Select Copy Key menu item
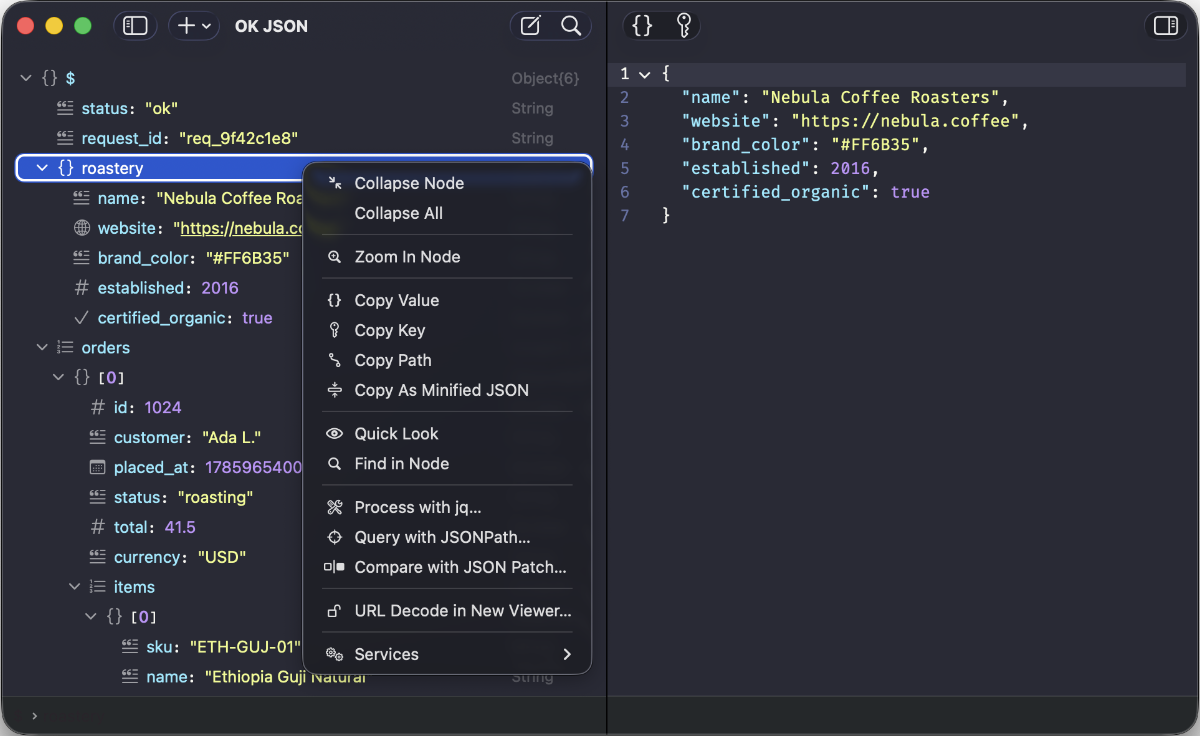Screen dimensions: 1200x736 click(447, 330)
